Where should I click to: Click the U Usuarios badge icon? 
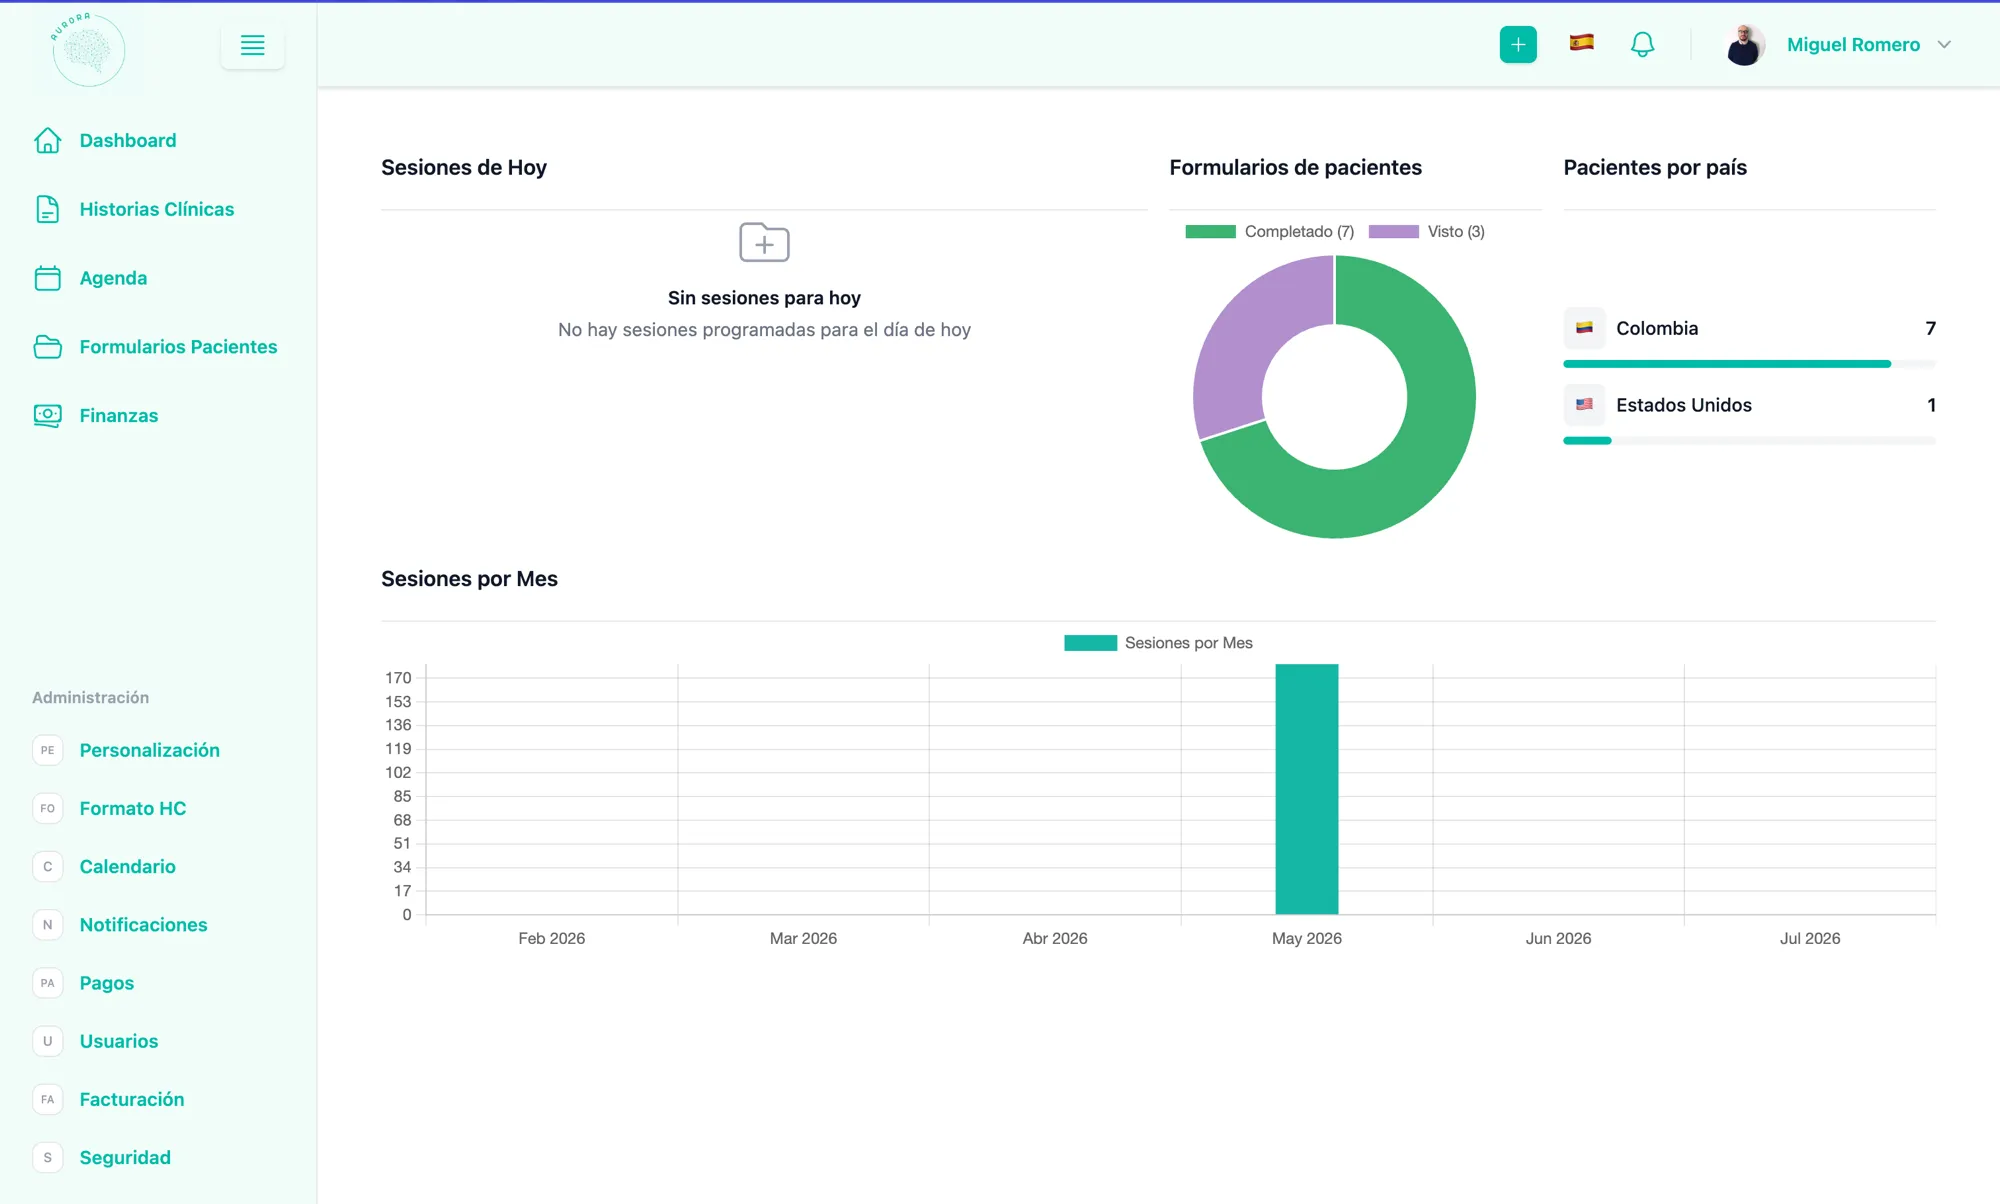coord(48,1041)
